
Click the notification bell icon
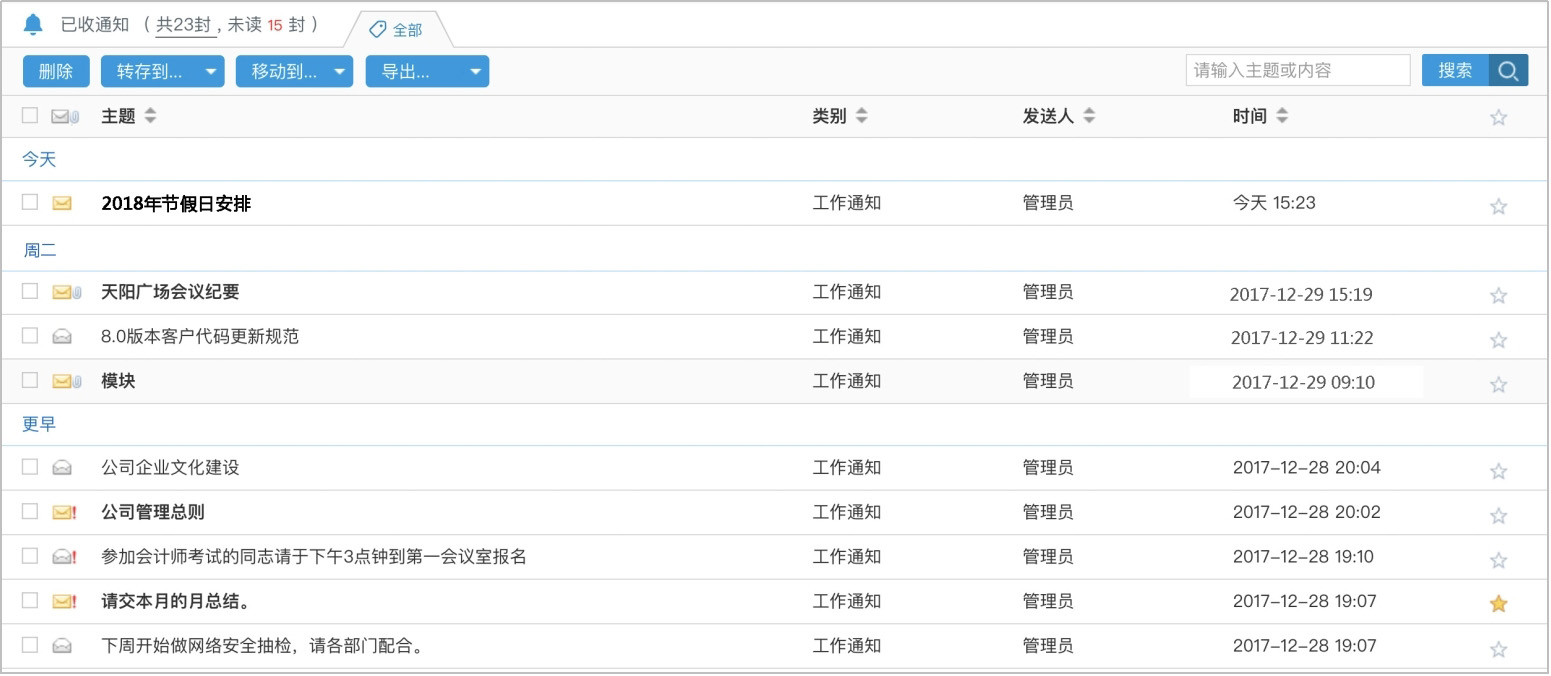(x=33, y=23)
